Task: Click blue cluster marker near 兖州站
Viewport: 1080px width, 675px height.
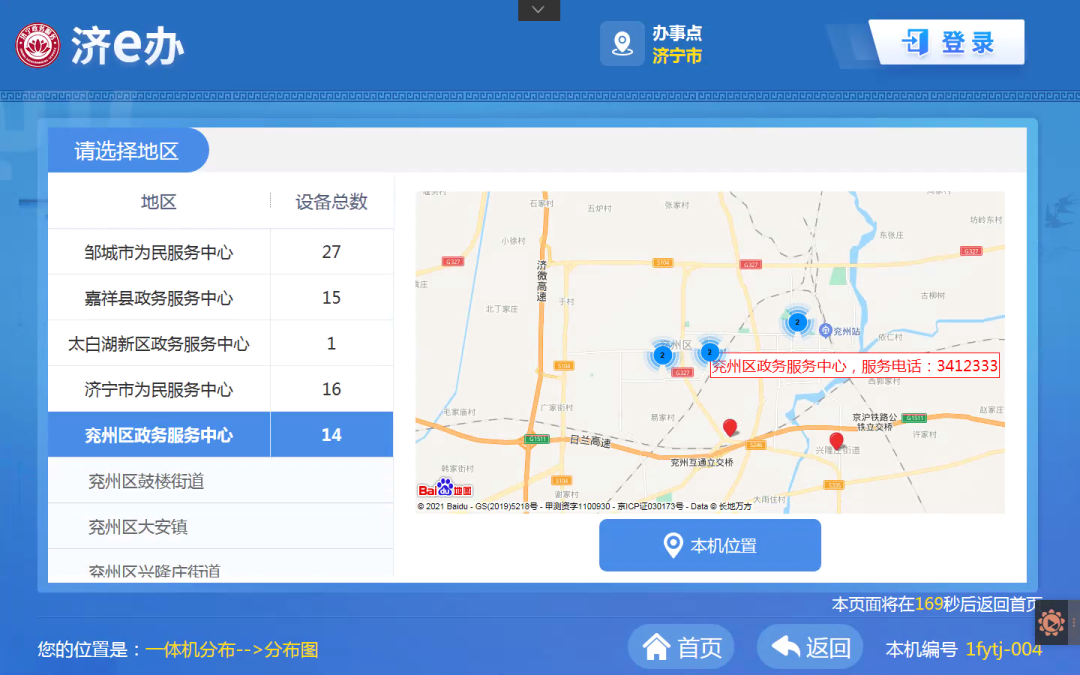Action: coord(797,322)
